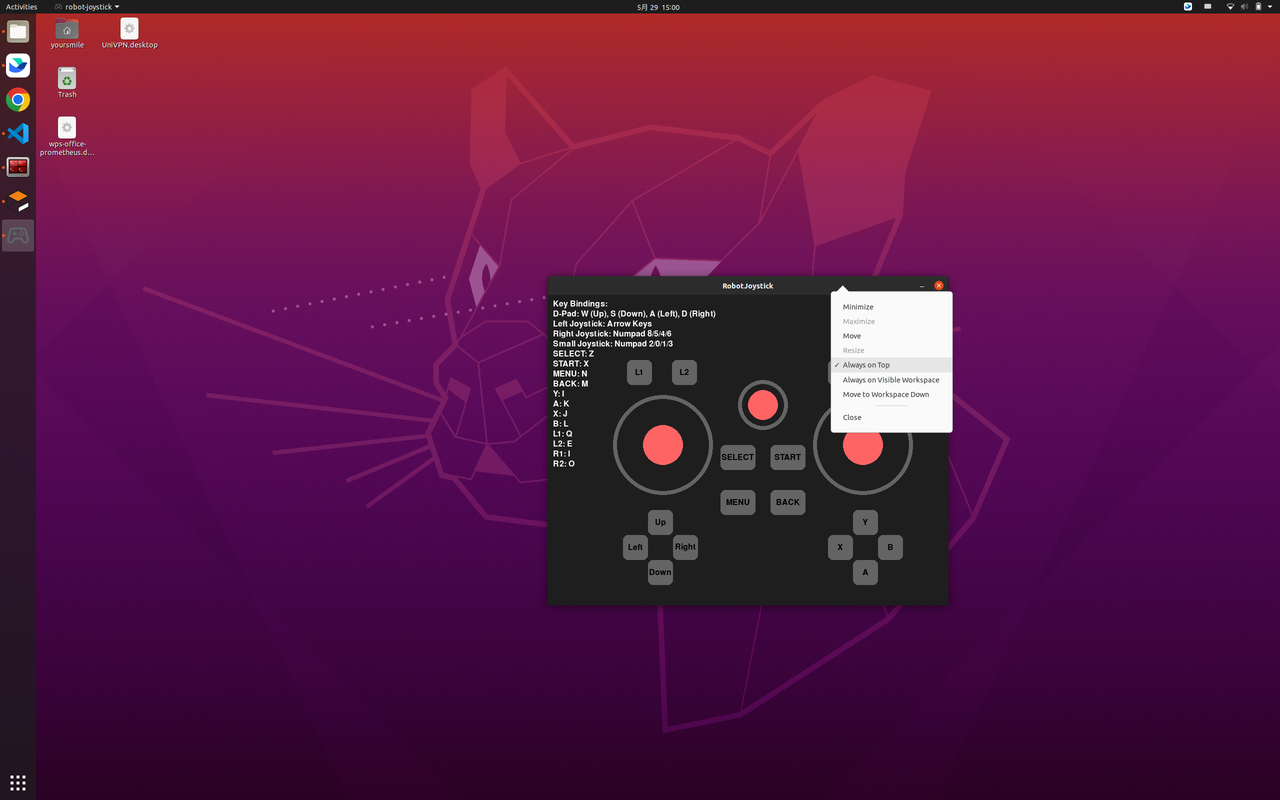This screenshot has height=800, width=1280.
Task: Open the robot-joystick app menu in top bar
Action: click(87, 7)
